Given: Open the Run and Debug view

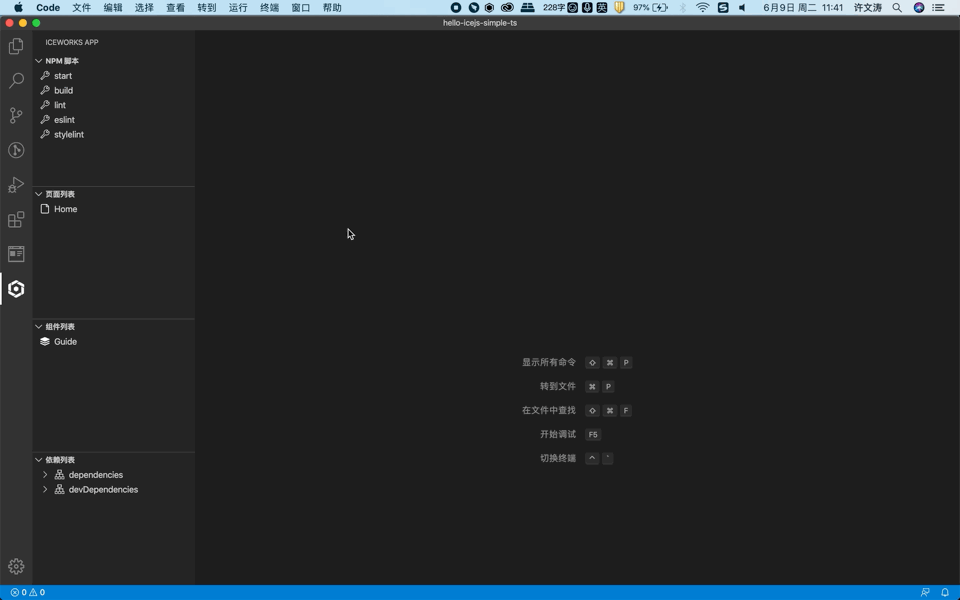Looking at the screenshot, I should pyautogui.click(x=16, y=184).
